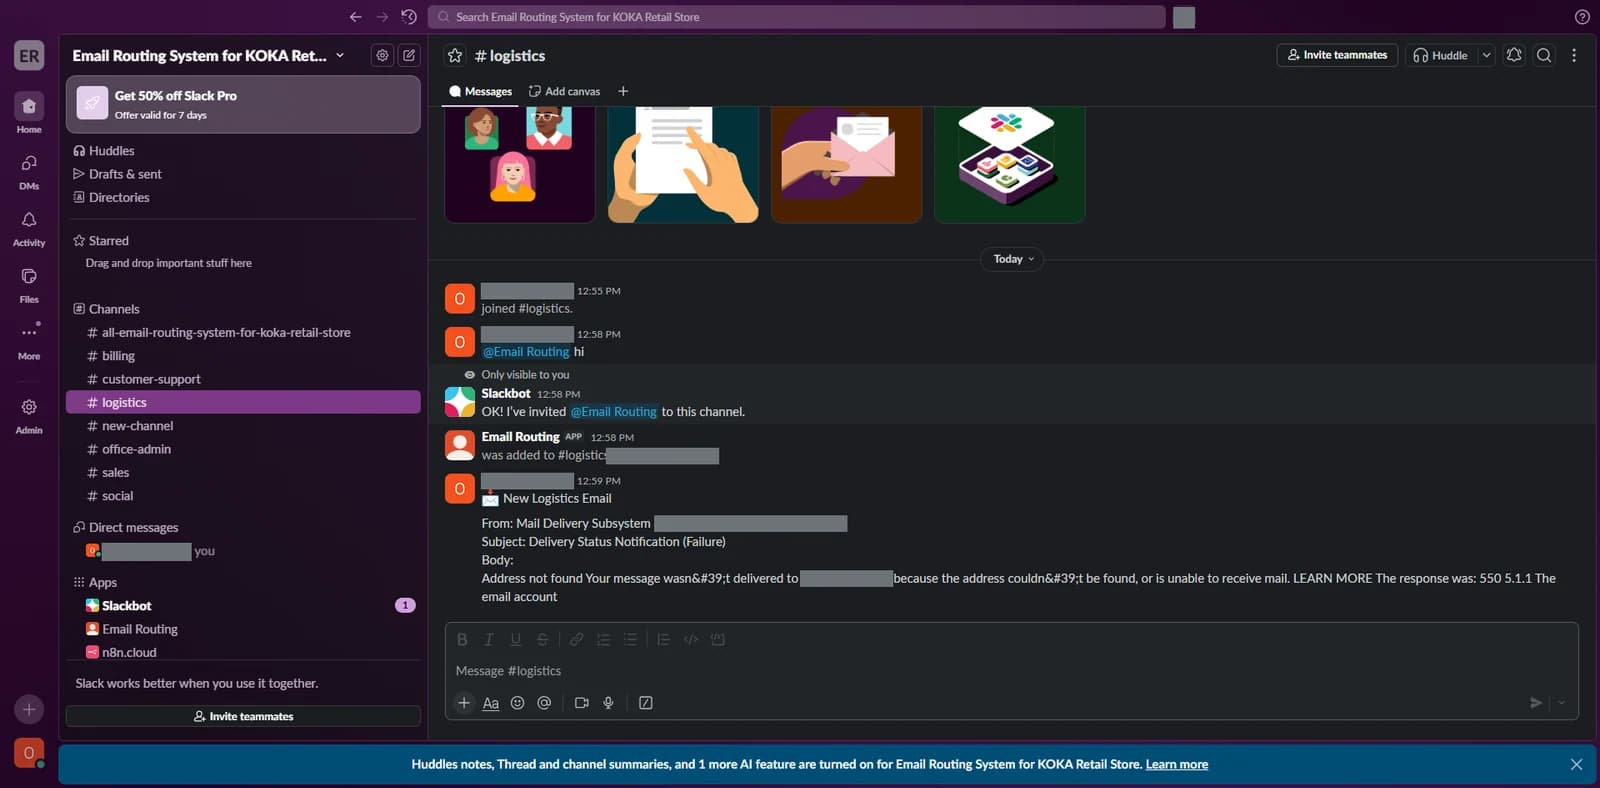This screenshot has height=788, width=1600.
Task: Go back in history with the left arrow
Action: tap(355, 17)
